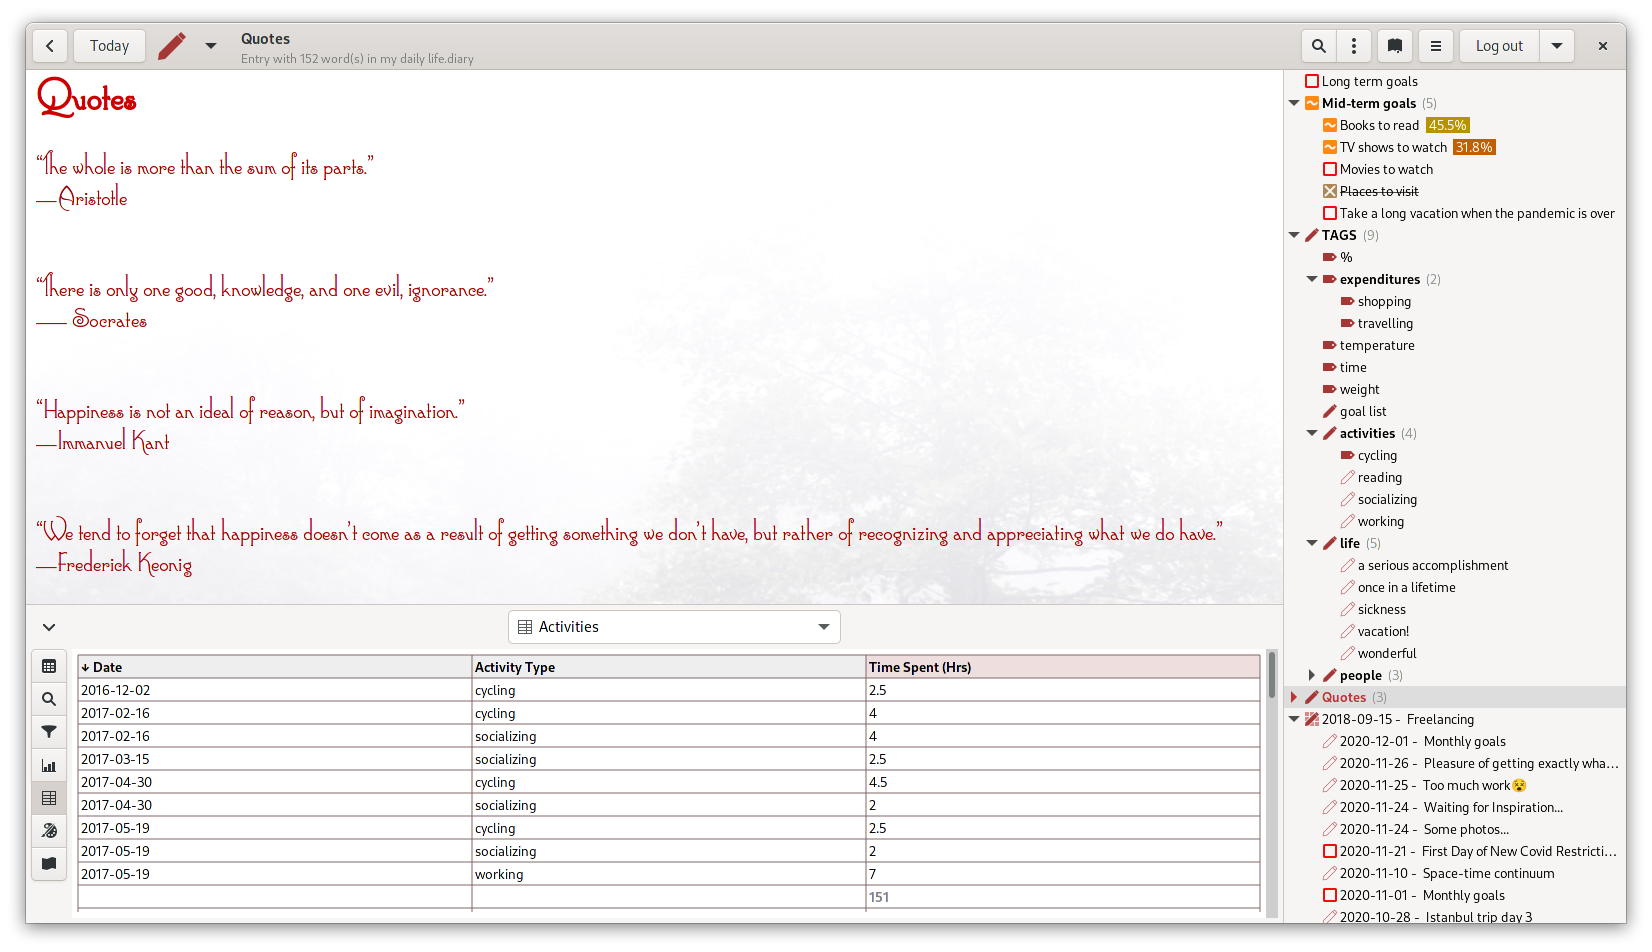Expand the people tag group
The image size is (1652, 952).
(x=1312, y=675)
